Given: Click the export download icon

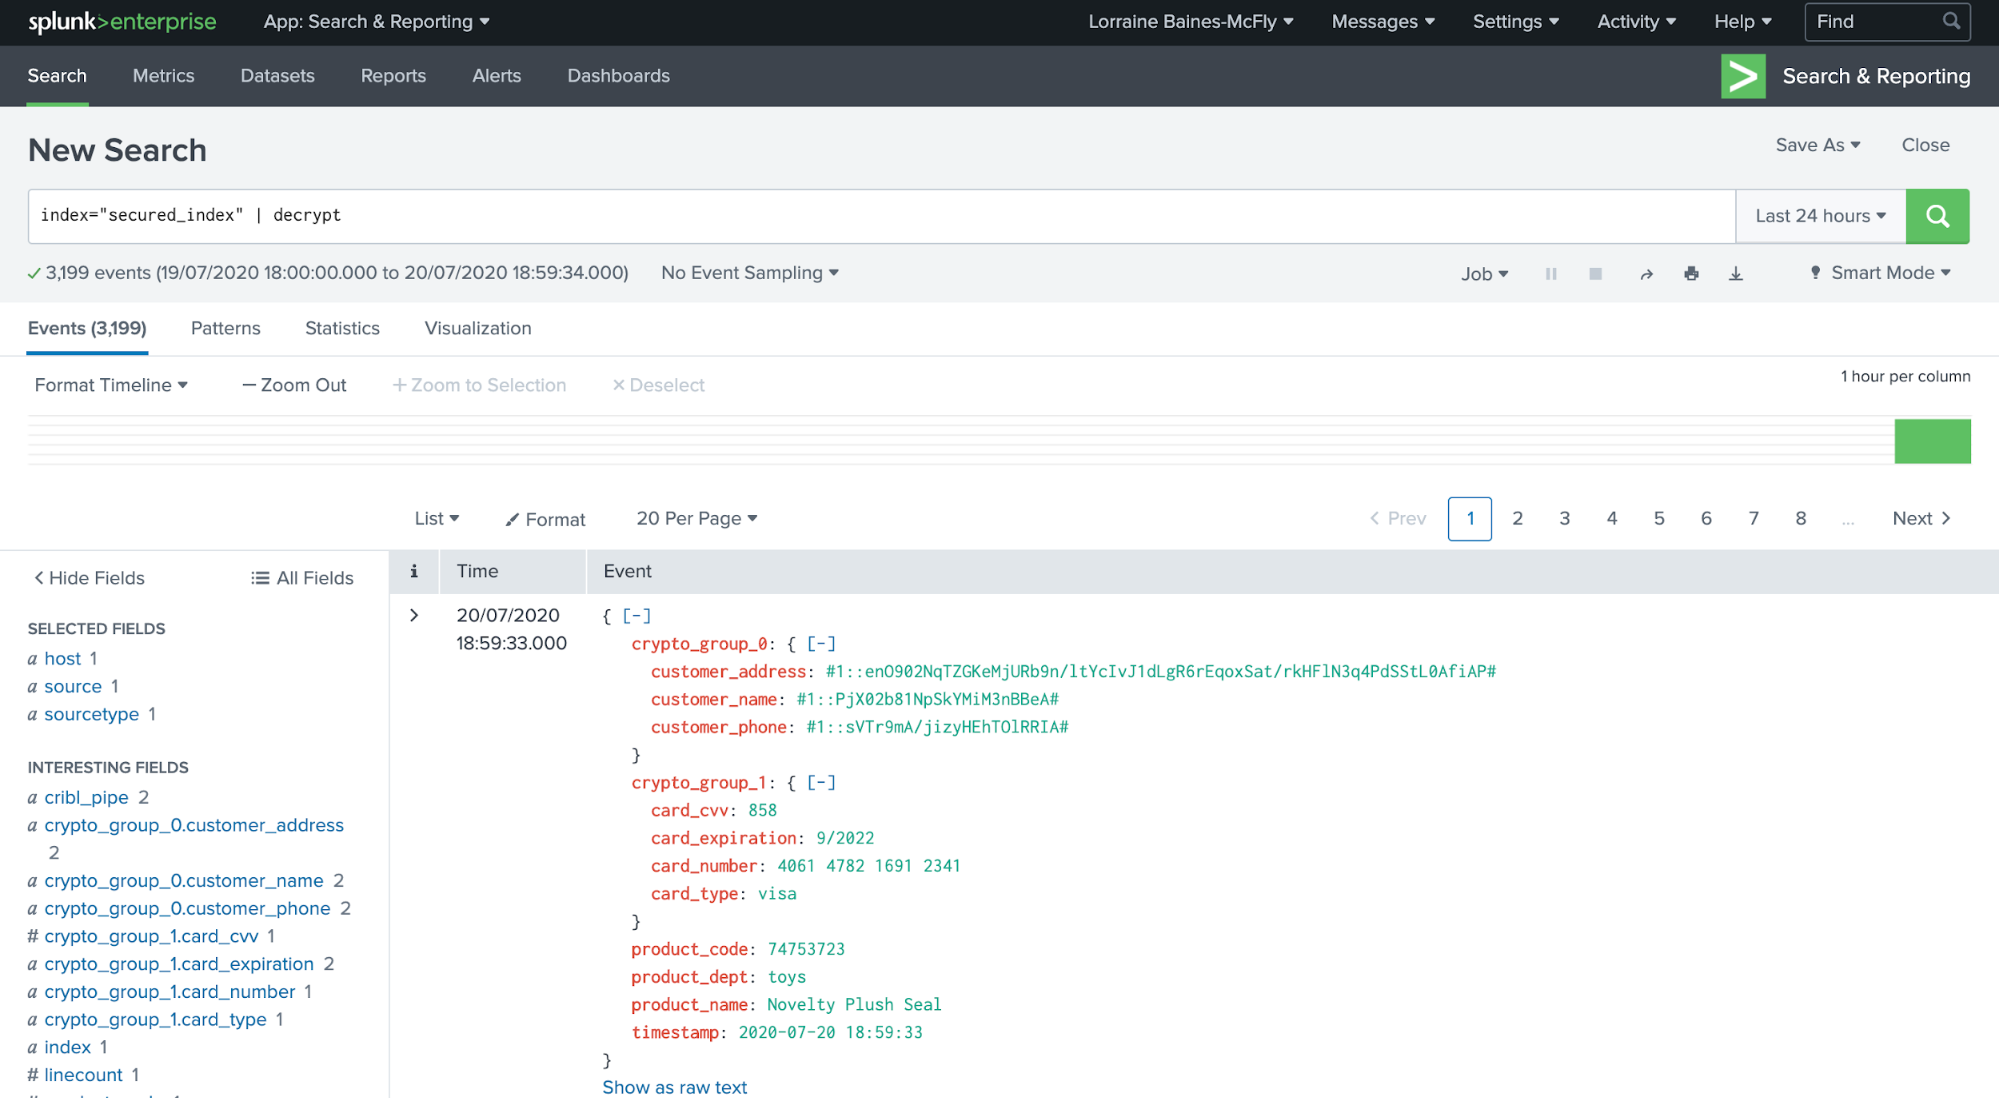Looking at the screenshot, I should click(1736, 274).
